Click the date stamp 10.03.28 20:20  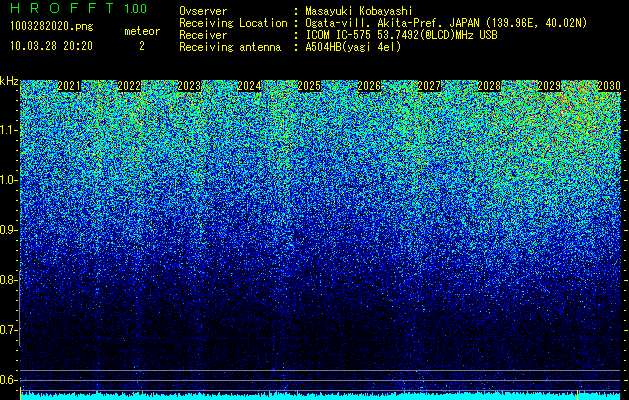coord(51,46)
